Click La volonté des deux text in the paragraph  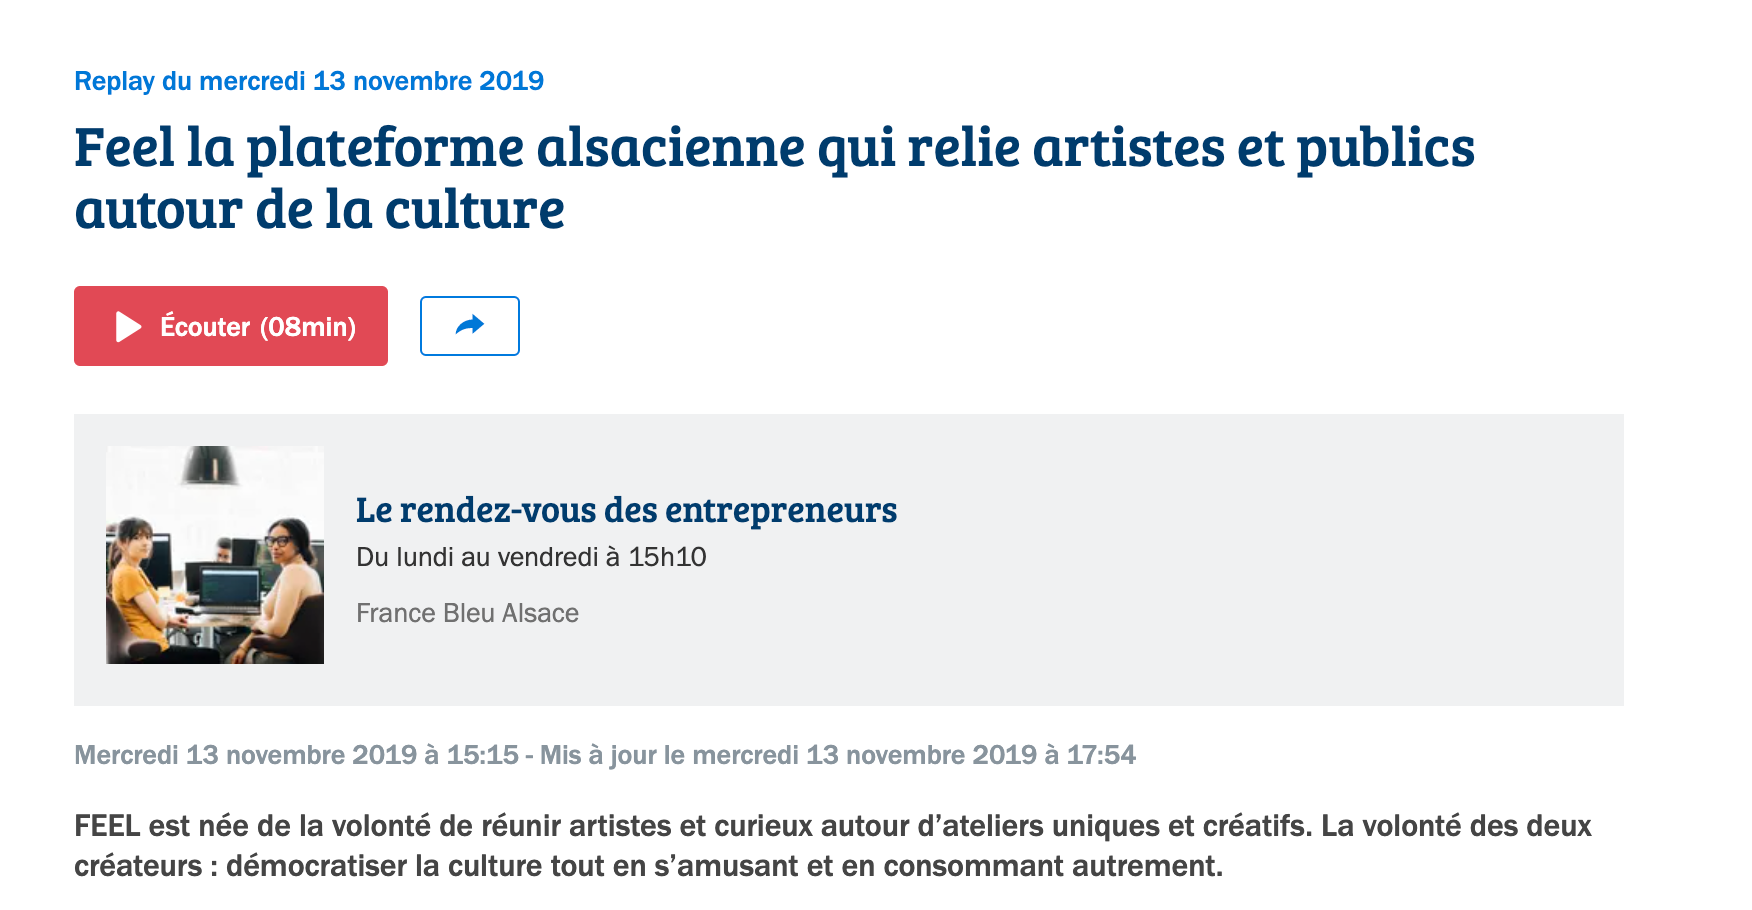[x=1456, y=826]
